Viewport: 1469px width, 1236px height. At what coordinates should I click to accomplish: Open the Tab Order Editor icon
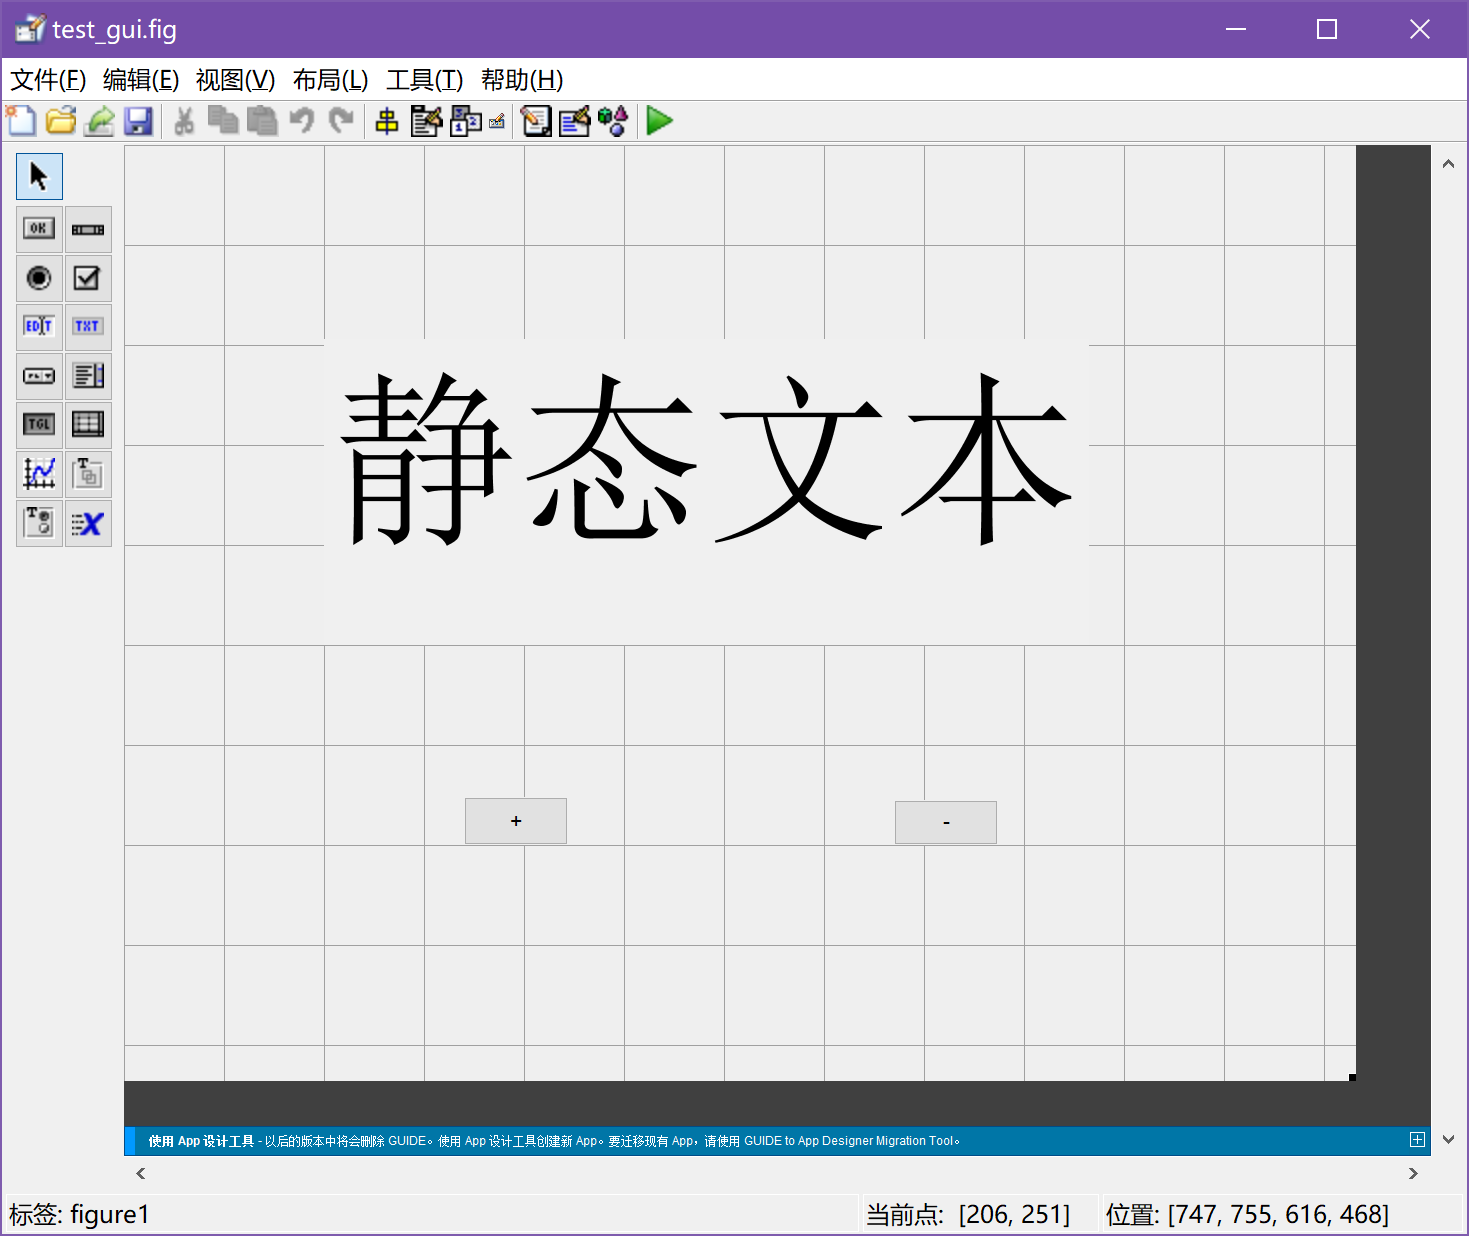tap(466, 121)
